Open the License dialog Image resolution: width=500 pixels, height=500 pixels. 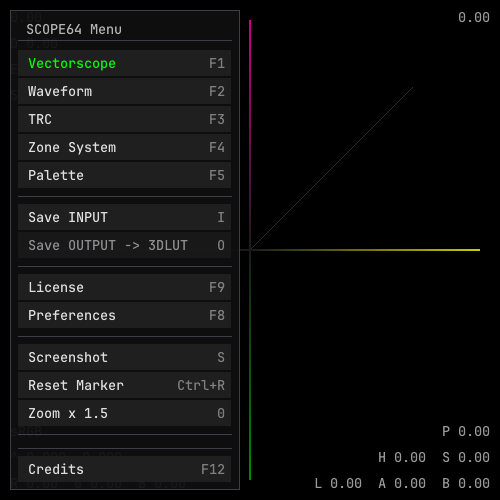tap(124, 287)
